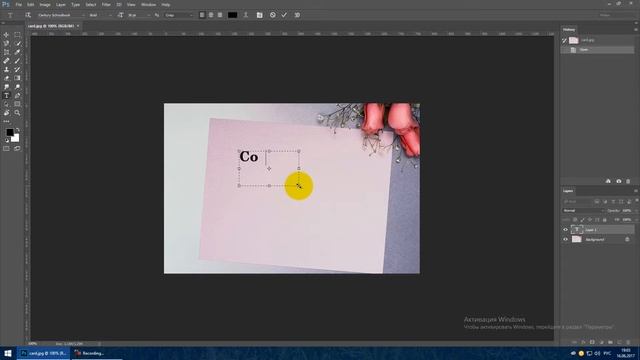The image size is (640, 360).
Task: Click the foreground color swatch
Action: click(9, 132)
